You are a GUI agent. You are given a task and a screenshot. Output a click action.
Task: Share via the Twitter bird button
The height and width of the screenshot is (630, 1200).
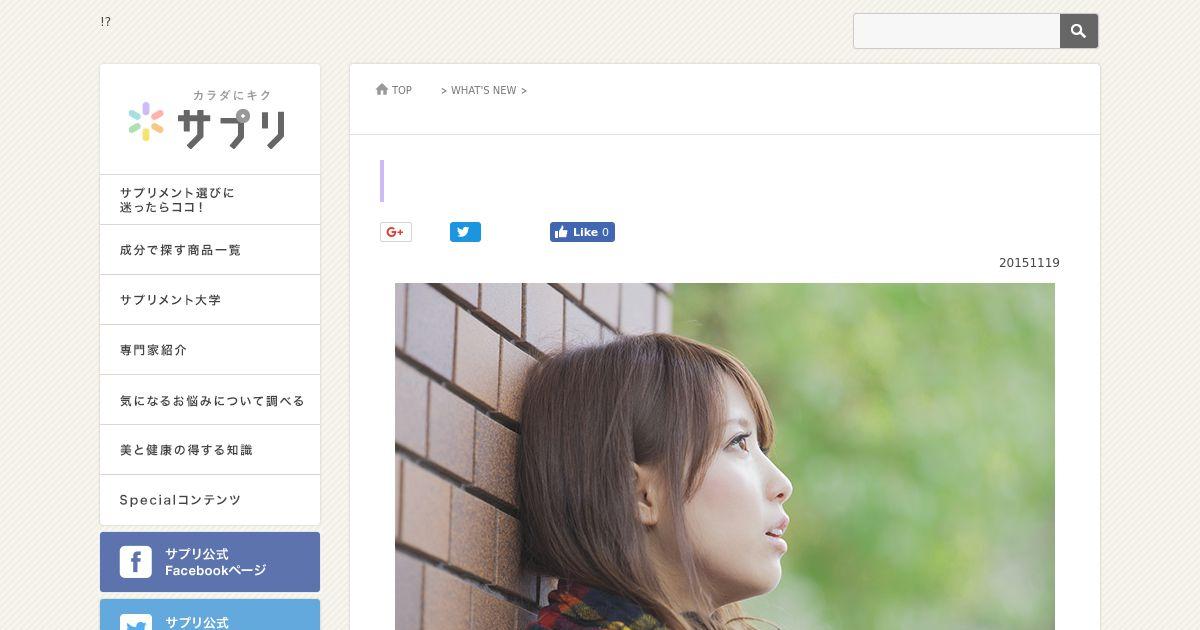pos(465,232)
